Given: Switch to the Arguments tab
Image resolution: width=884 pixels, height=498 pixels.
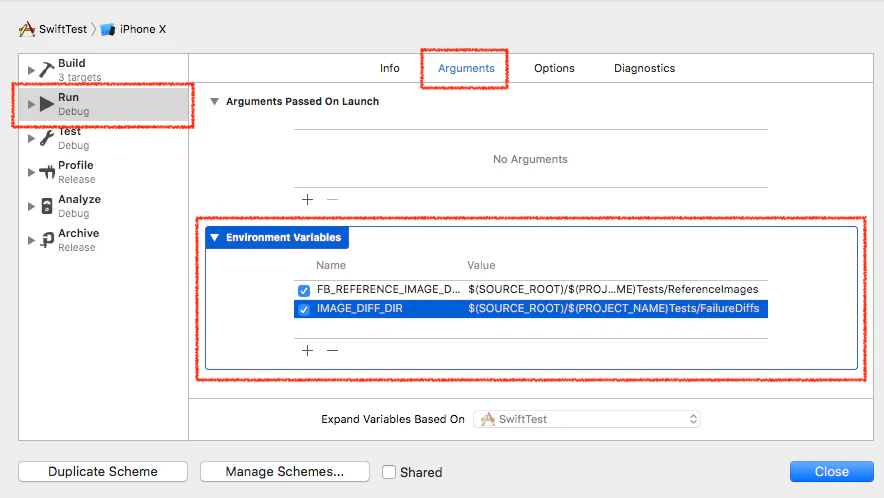Looking at the screenshot, I should click(x=466, y=68).
